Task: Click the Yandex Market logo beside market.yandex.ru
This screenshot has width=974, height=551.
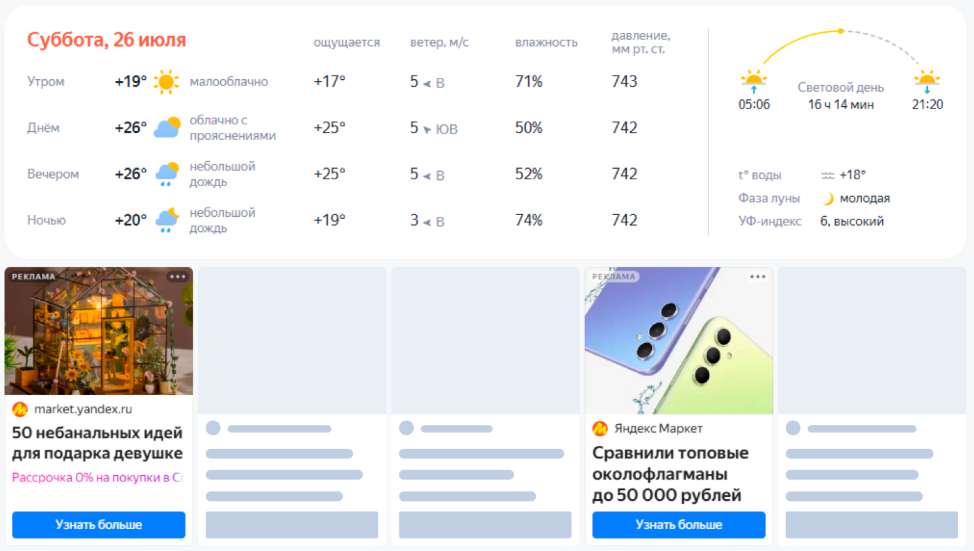Action: coord(20,409)
